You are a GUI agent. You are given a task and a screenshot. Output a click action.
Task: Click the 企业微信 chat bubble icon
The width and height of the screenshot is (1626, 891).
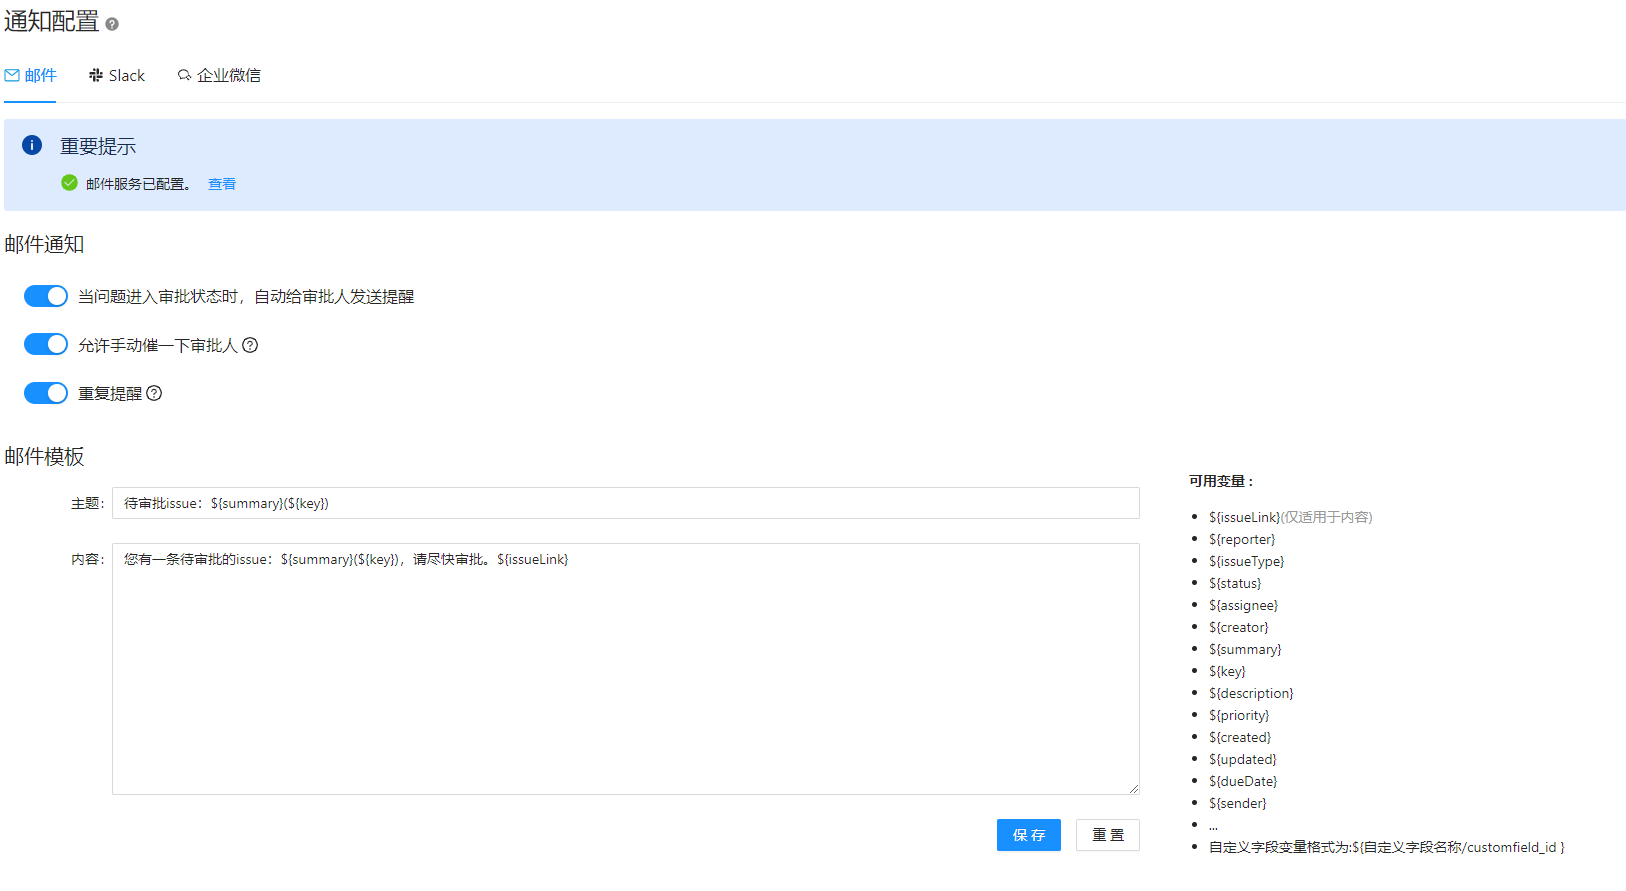point(184,75)
